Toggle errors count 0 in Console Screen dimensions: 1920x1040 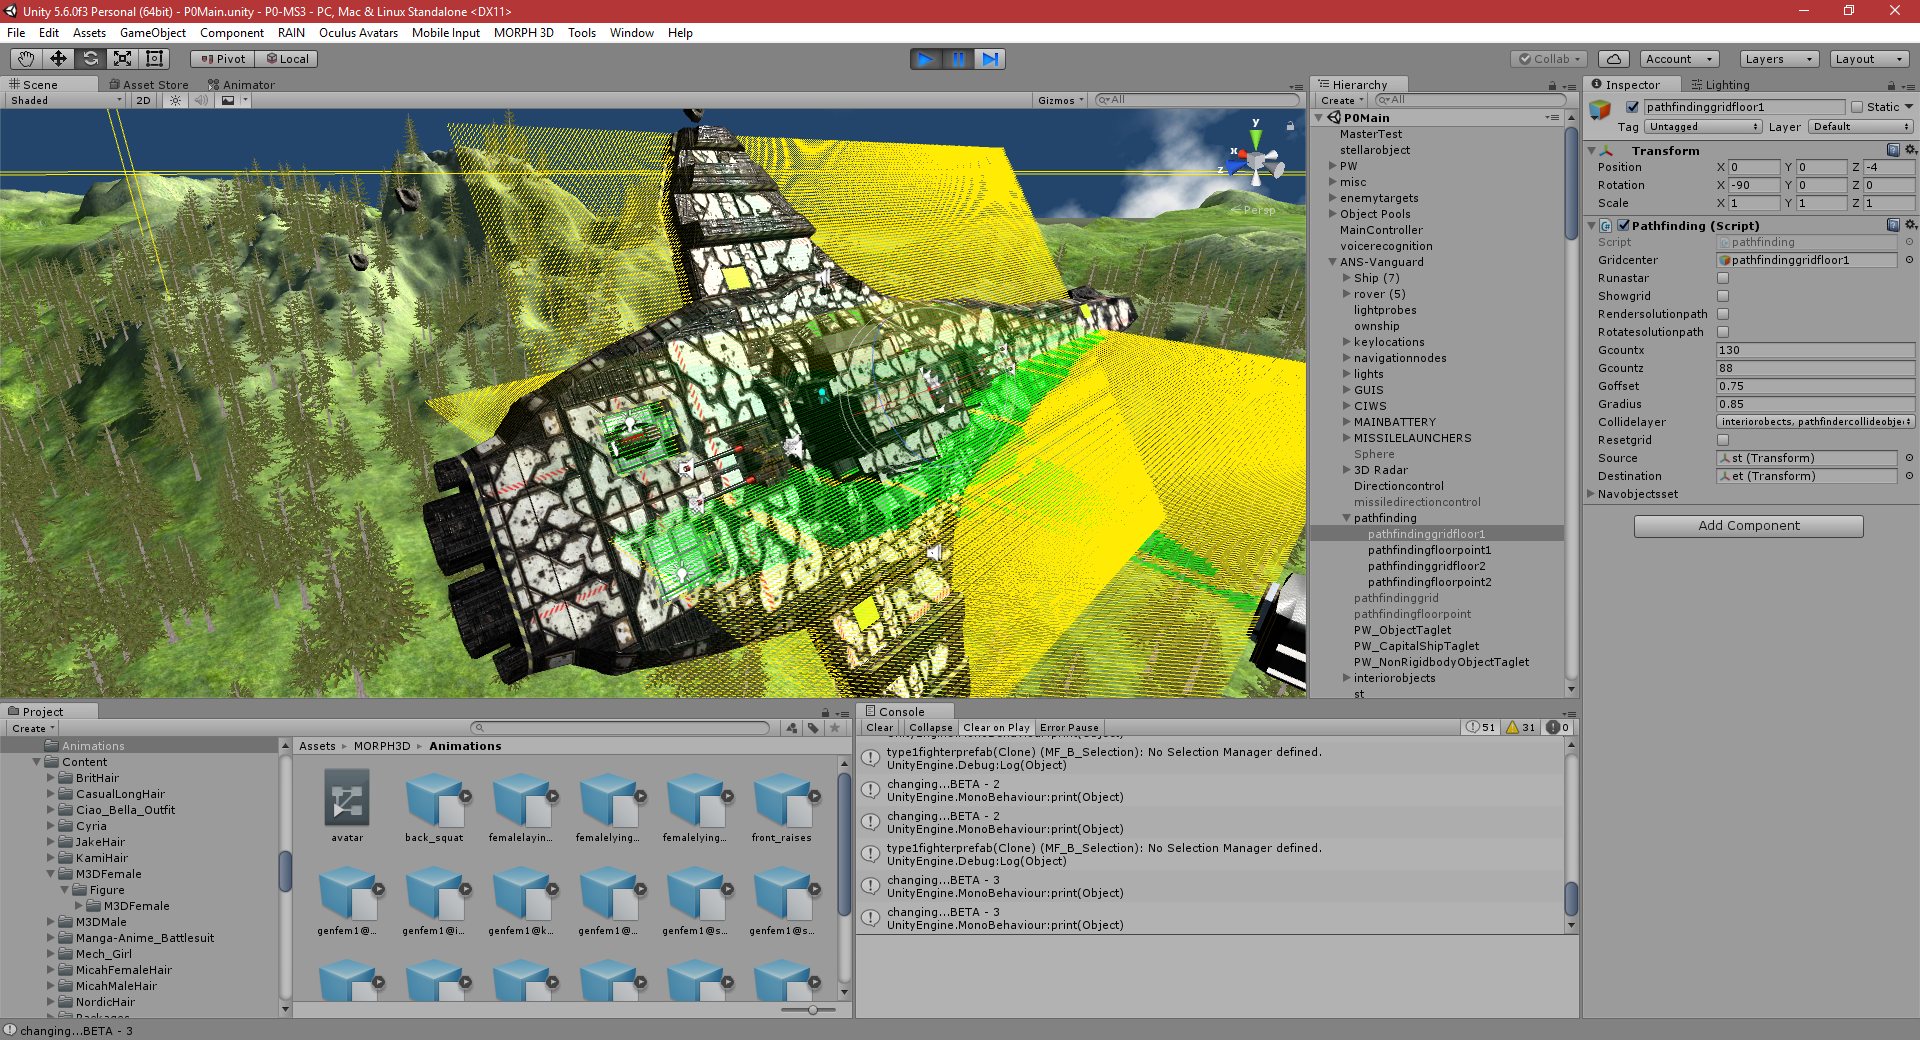1559,727
